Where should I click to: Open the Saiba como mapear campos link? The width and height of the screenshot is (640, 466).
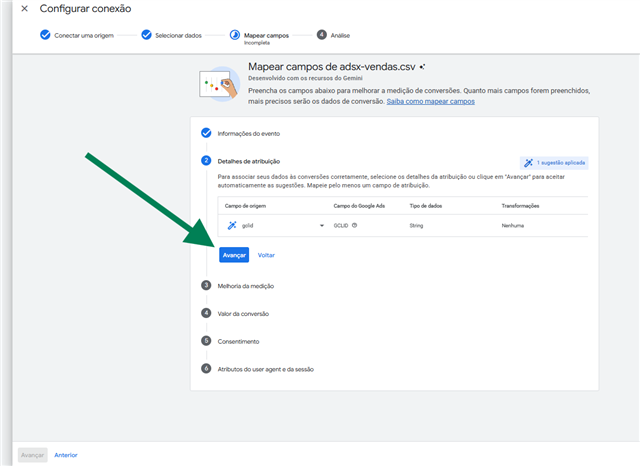(x=431, y=102)
